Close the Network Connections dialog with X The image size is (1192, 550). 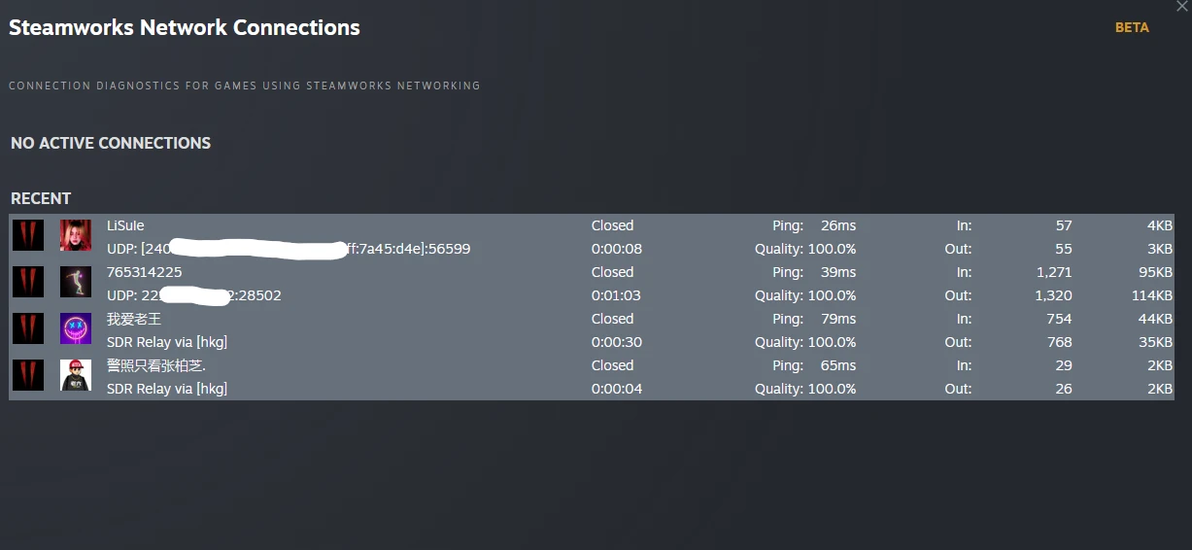point(1183,5)
